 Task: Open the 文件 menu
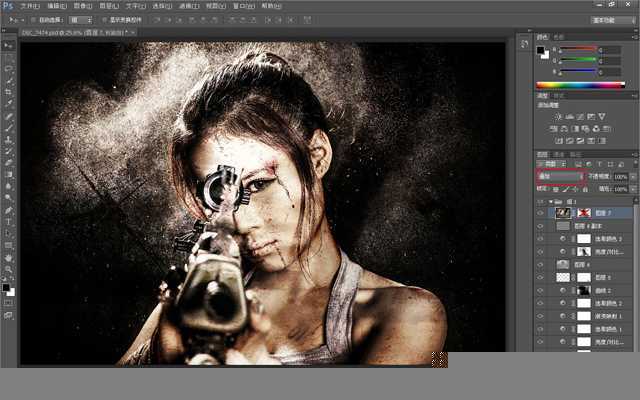29,6
